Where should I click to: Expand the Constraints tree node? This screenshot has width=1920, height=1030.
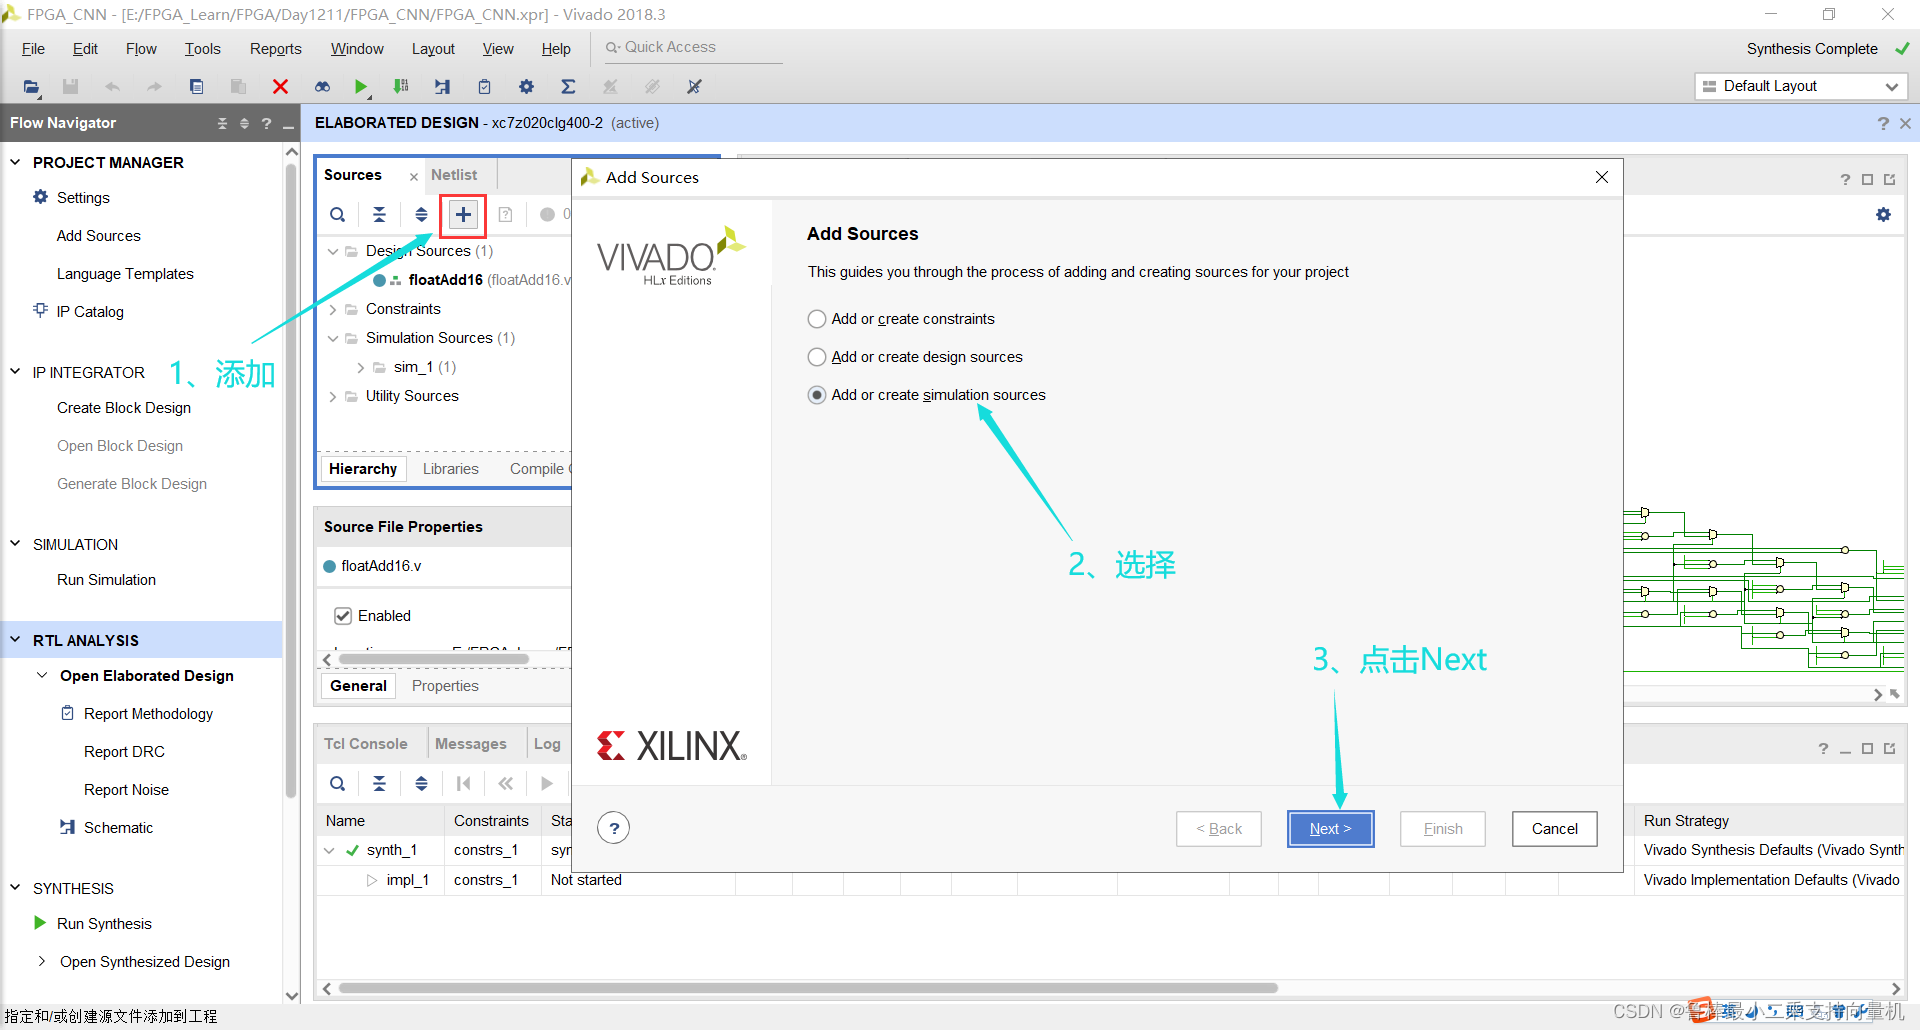(333, 309)
